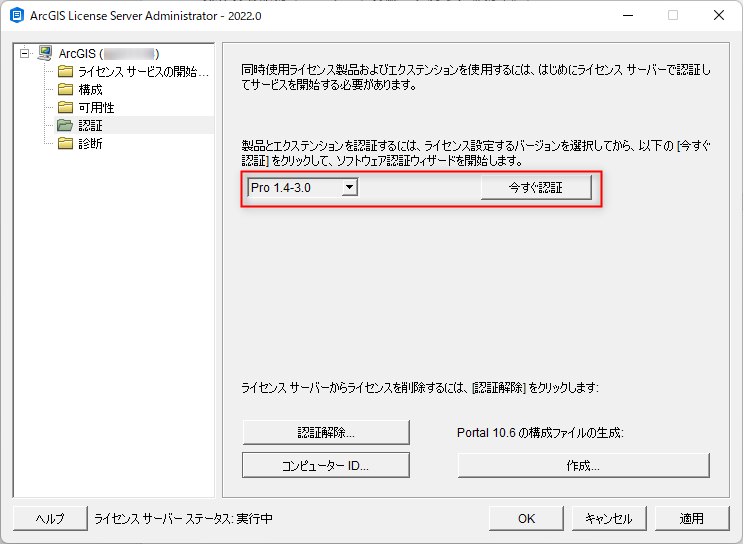Click the ArcGIS computer icon in the tree

(x=45, y=53)
